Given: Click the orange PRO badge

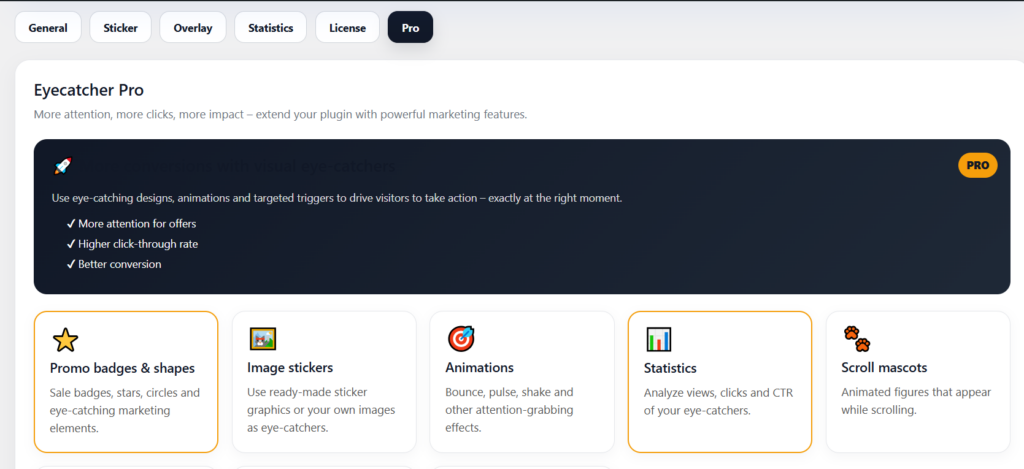Looking at the screenshot, I should pyautogui.click(x=977, y=165).
